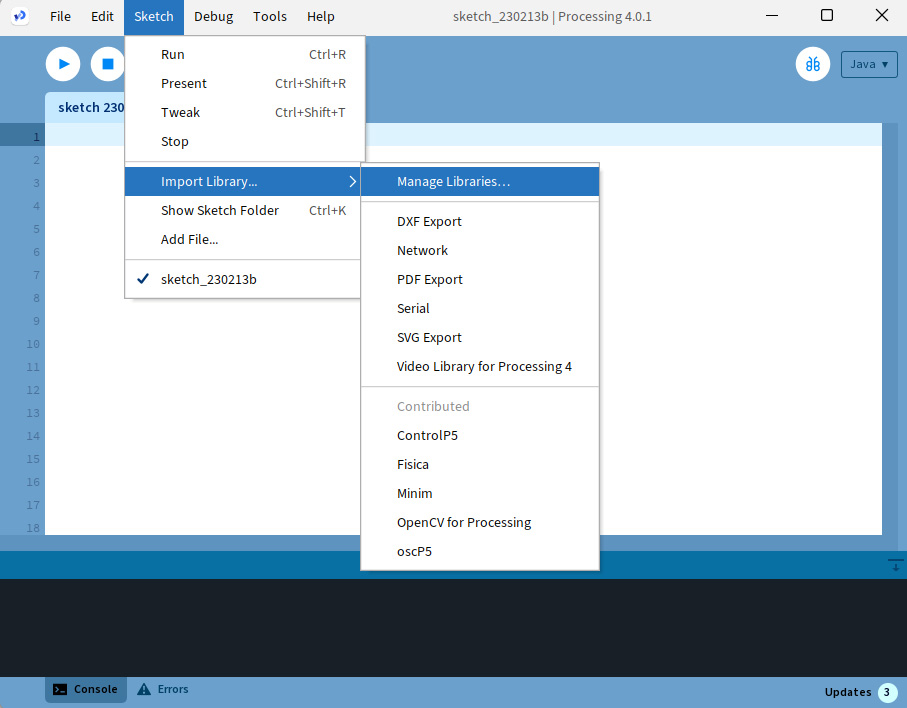Import the PDF Export library

[429, 279]
